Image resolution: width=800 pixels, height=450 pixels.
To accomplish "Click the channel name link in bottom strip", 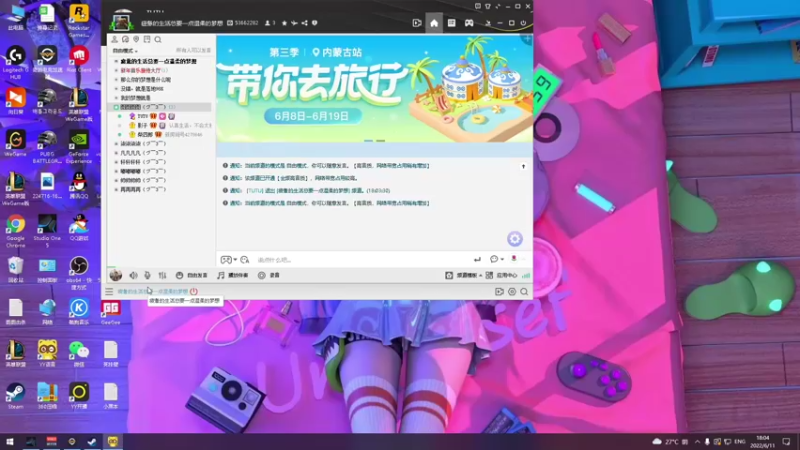I will pos(153,292).
